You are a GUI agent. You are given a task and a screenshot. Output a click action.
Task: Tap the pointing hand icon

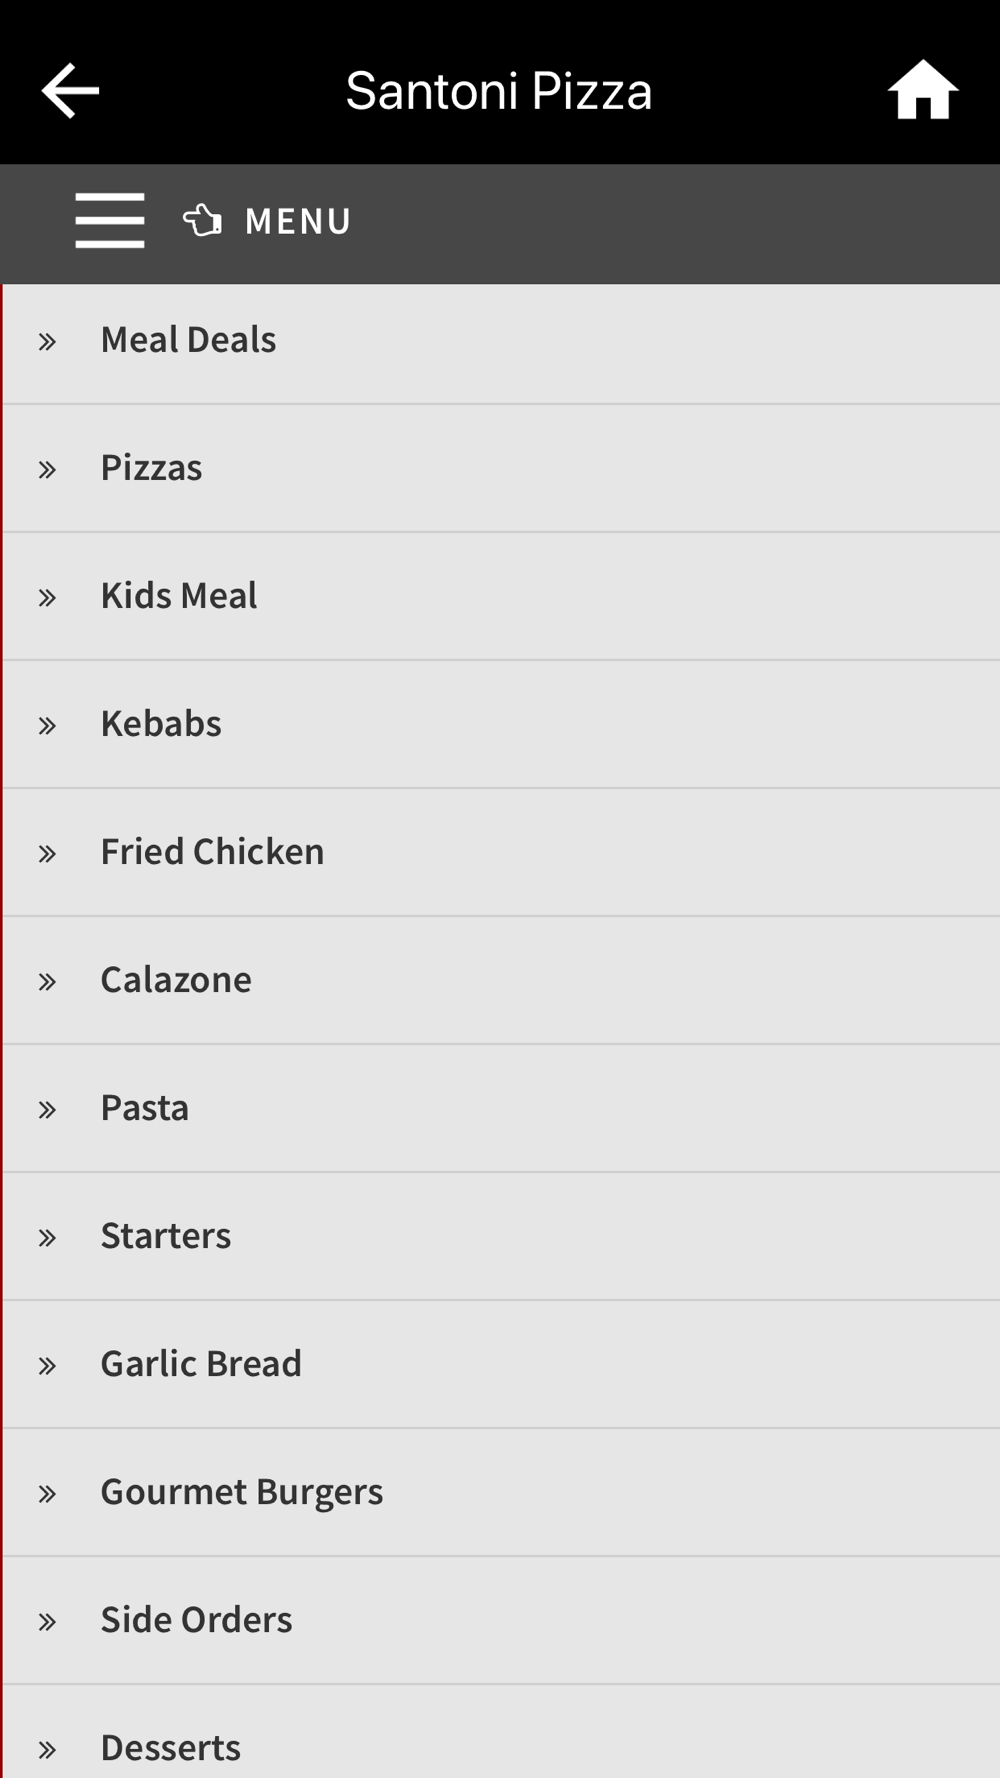click(x=203, y=220)
